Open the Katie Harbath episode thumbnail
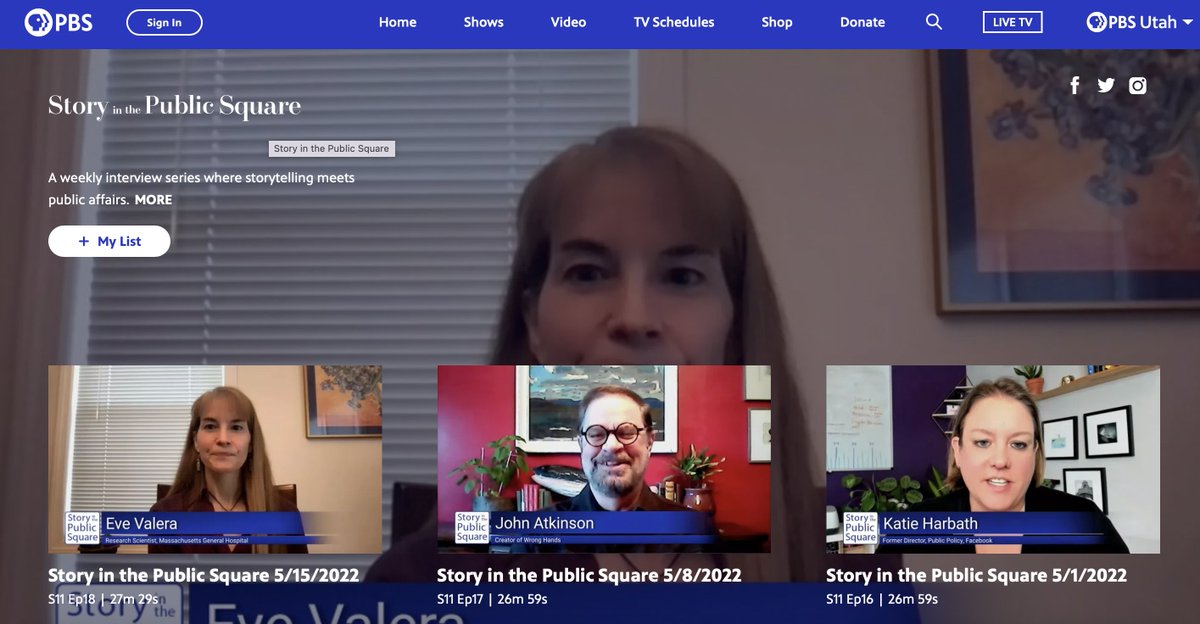The width and height of the screenshot is (1200, 624). pos(993,459)
